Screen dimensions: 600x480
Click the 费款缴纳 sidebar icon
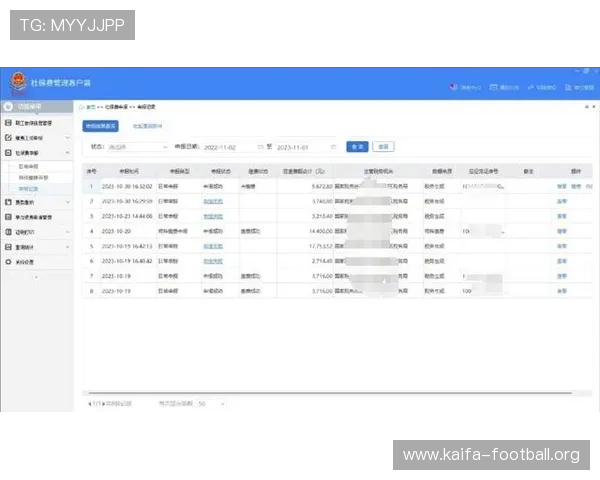tap(8, 202)
